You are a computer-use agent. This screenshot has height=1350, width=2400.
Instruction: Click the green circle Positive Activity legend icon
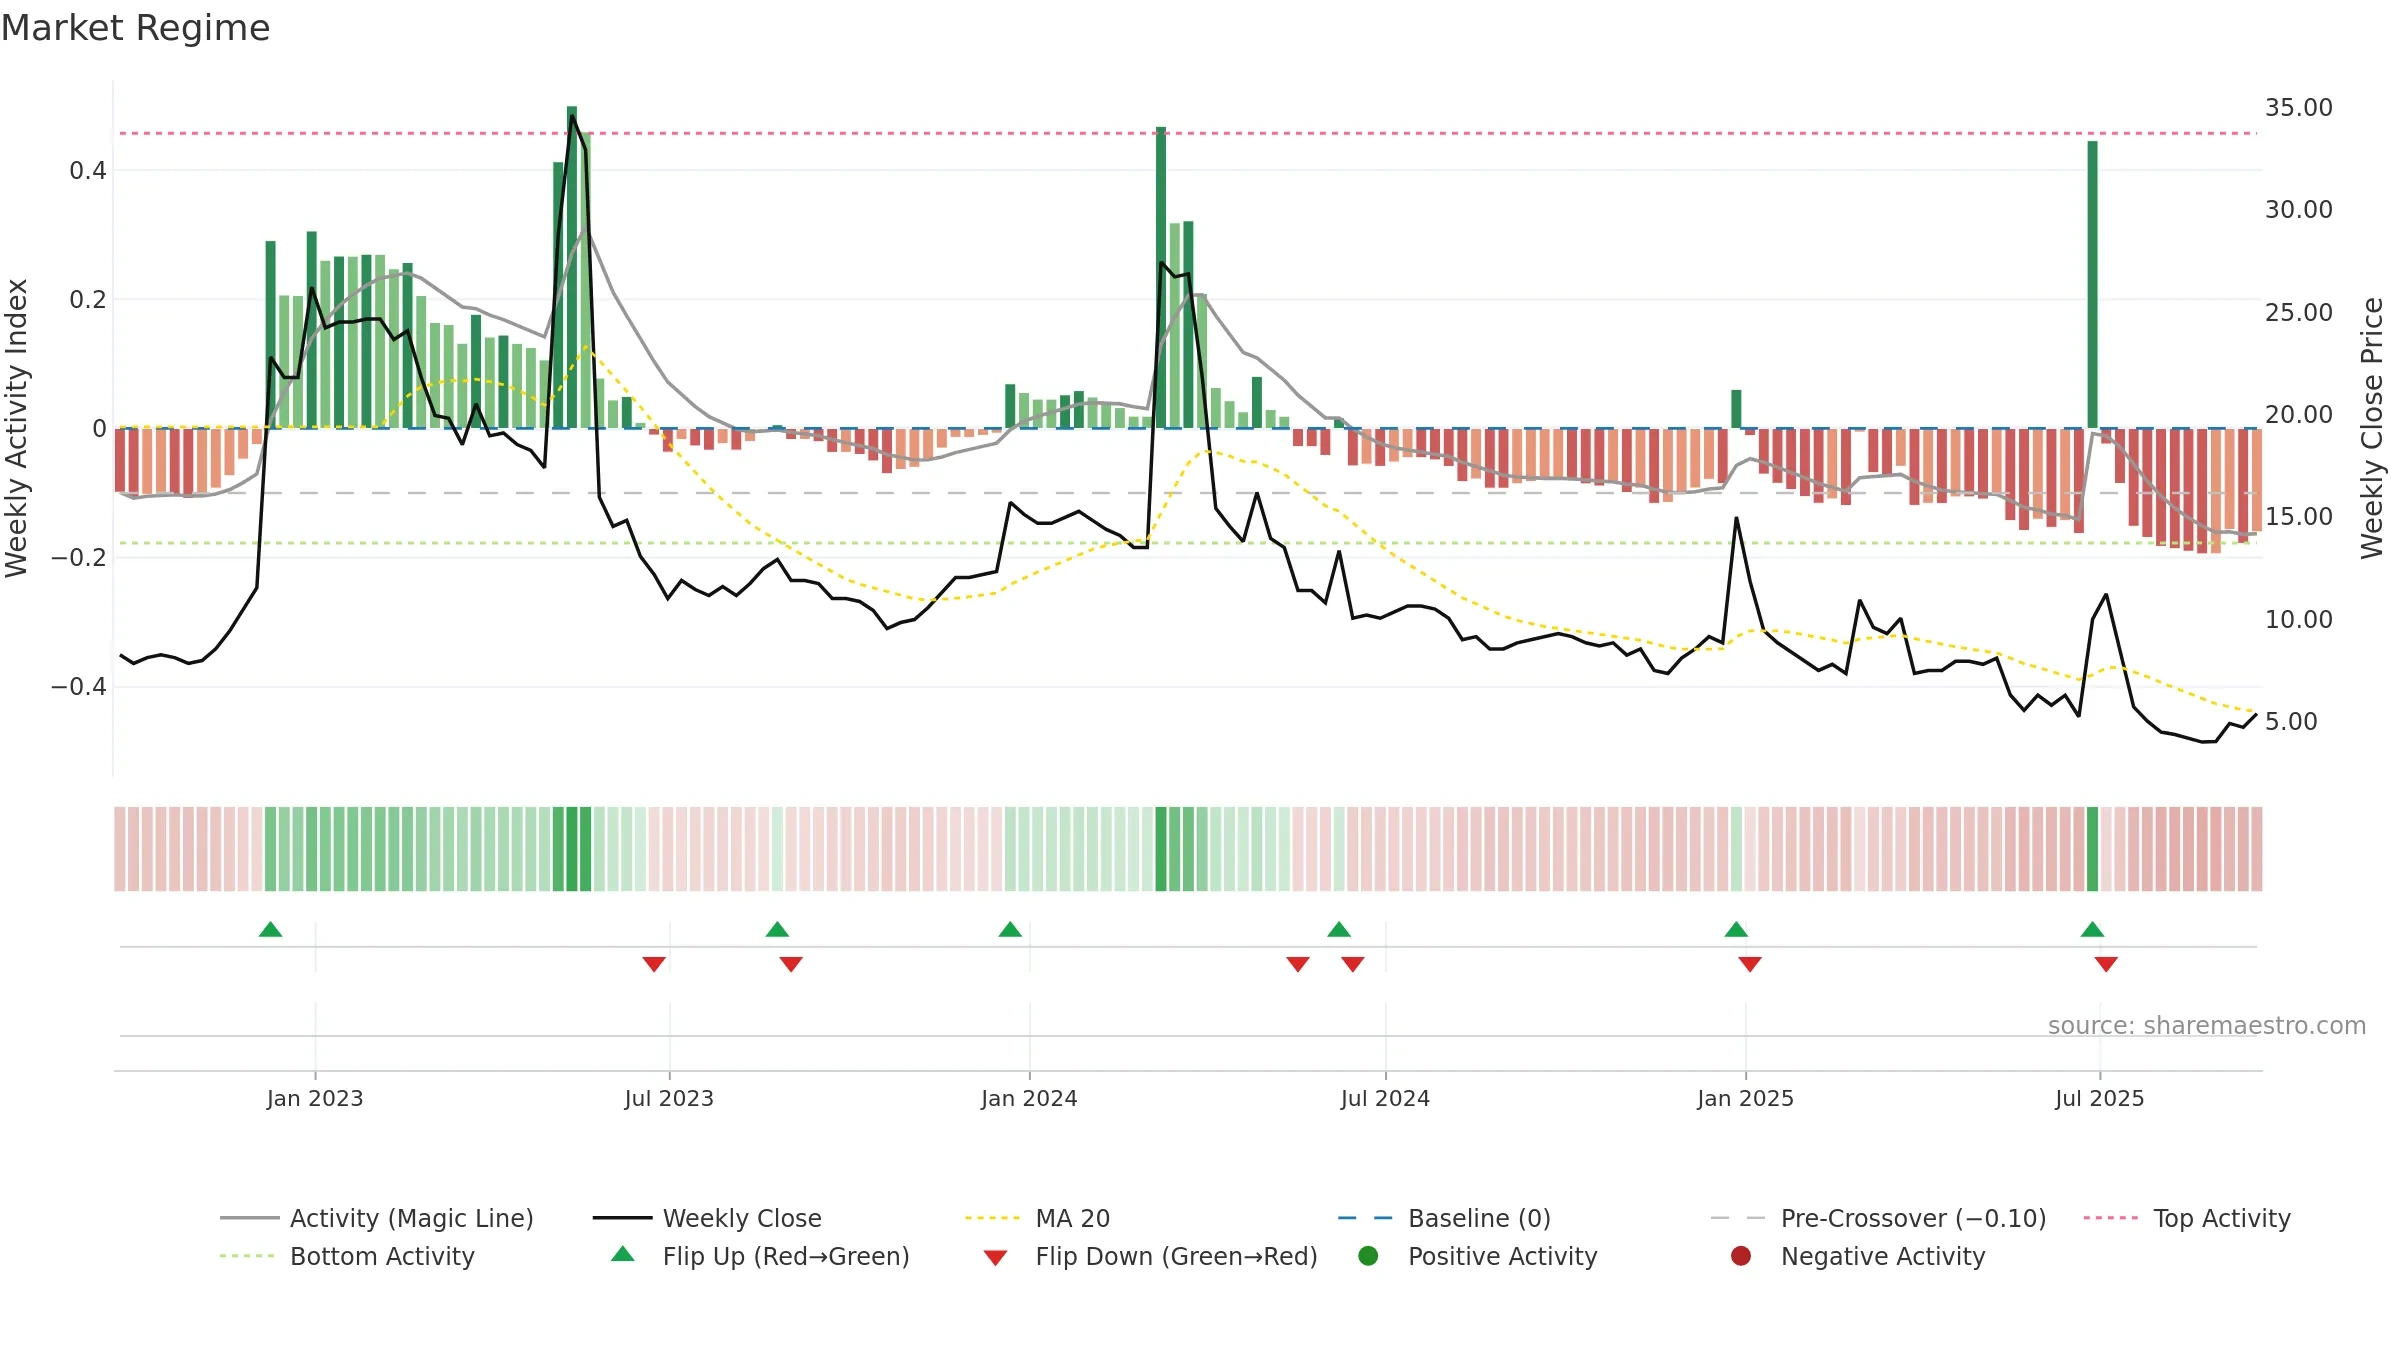coord(1368,1256)
